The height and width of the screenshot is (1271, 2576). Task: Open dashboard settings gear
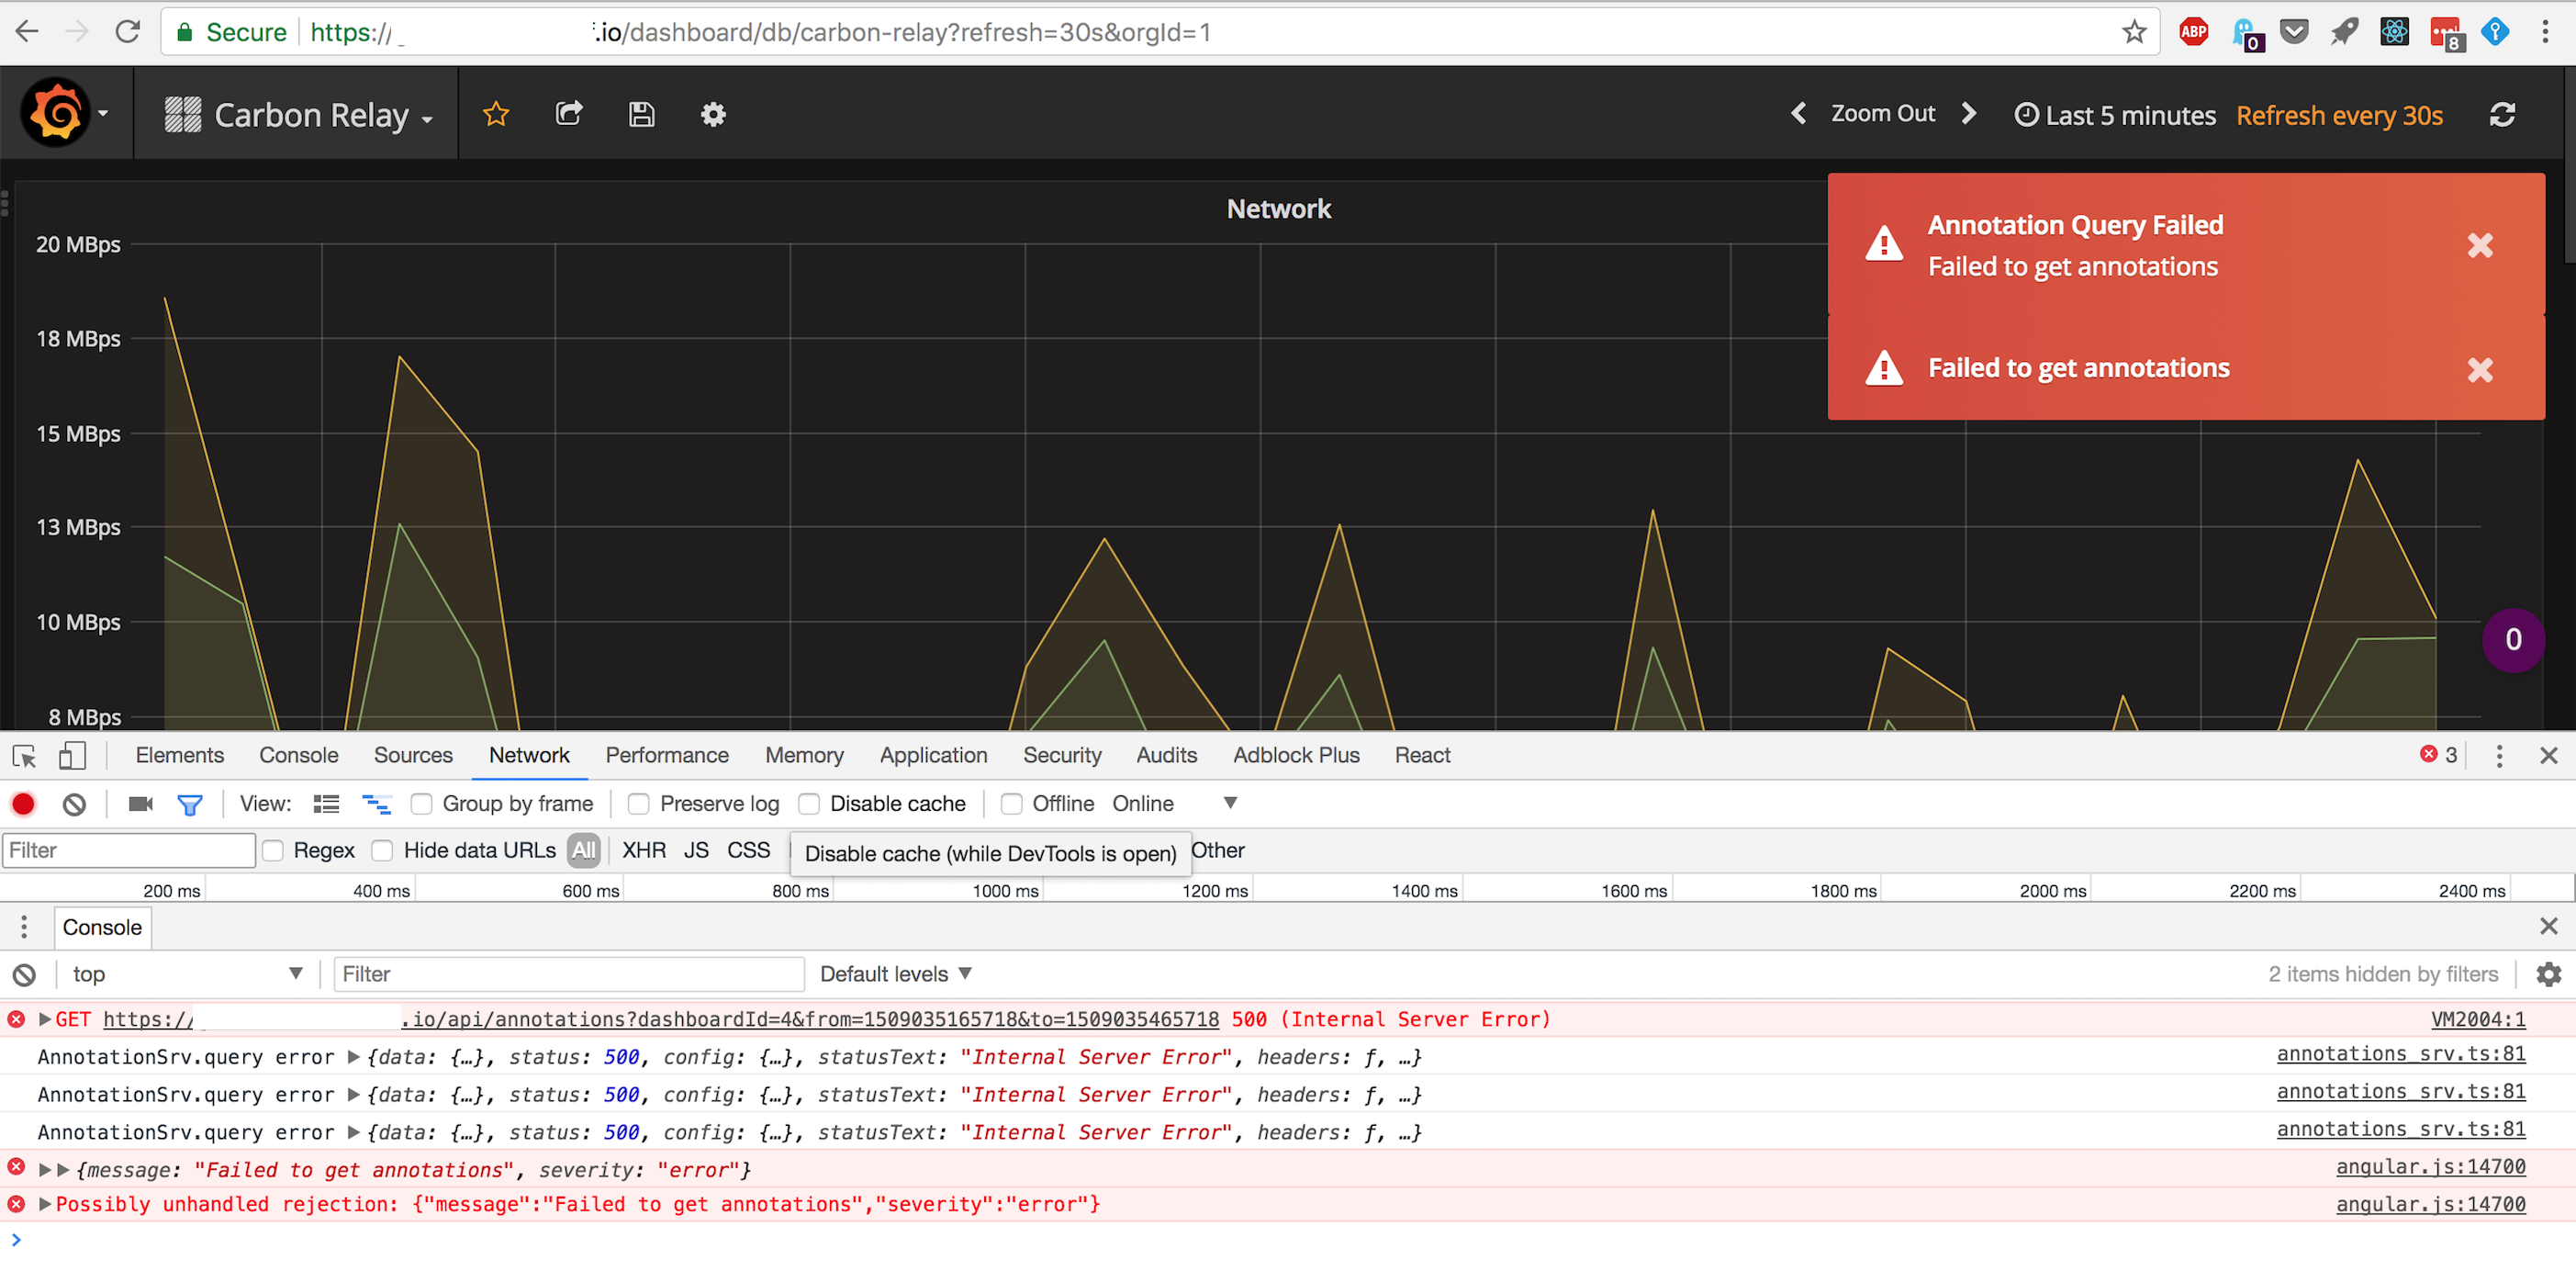click(x=713, y=114)
